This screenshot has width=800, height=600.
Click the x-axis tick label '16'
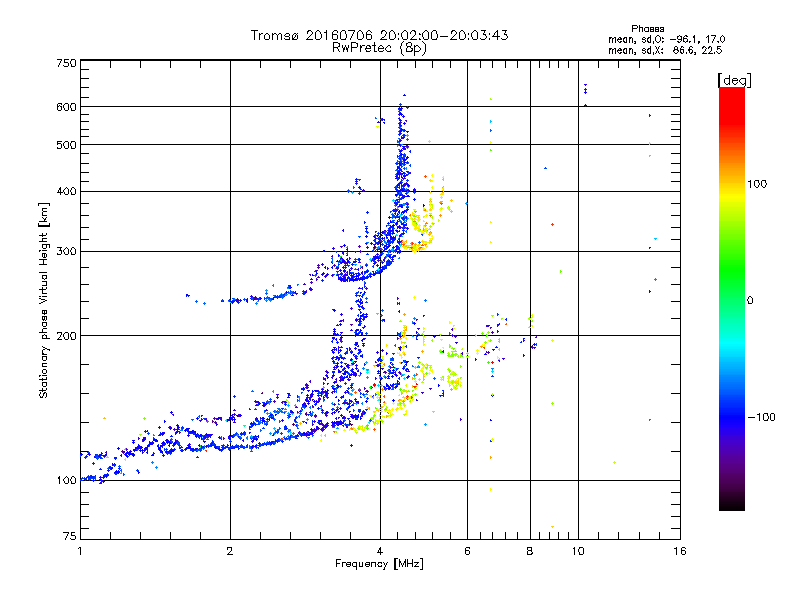pyautogui.click(x=680, y=551)
